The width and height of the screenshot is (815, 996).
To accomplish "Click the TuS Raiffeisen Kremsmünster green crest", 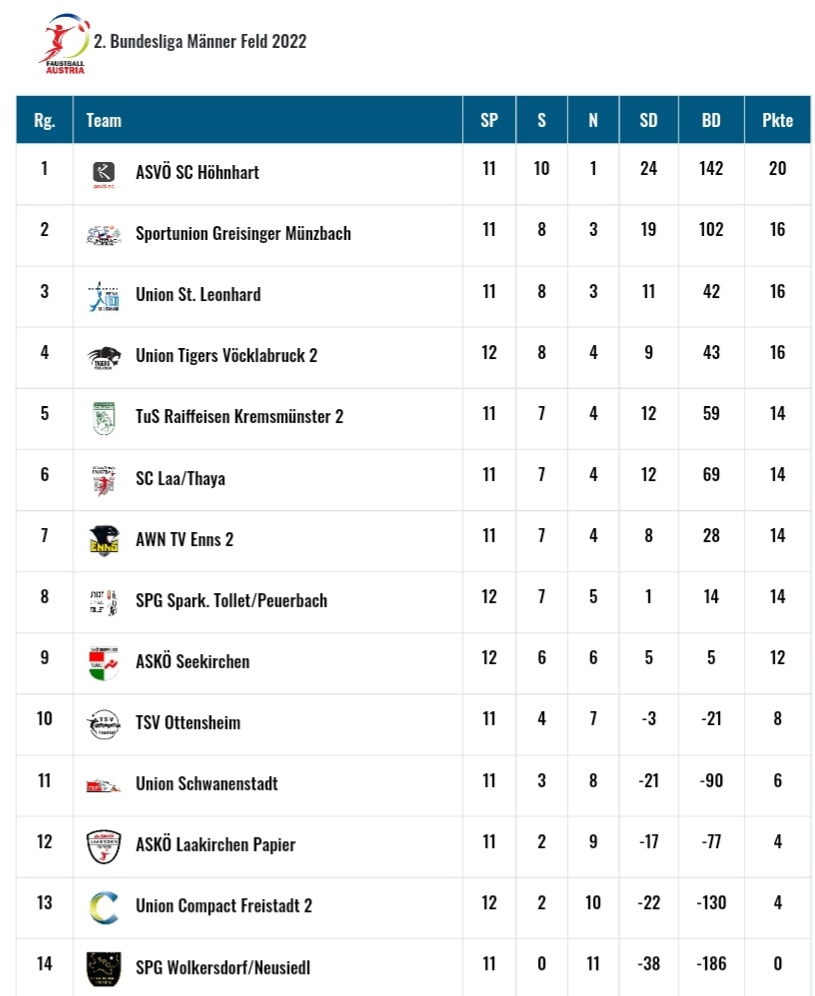I will click(x=104, y=419).
